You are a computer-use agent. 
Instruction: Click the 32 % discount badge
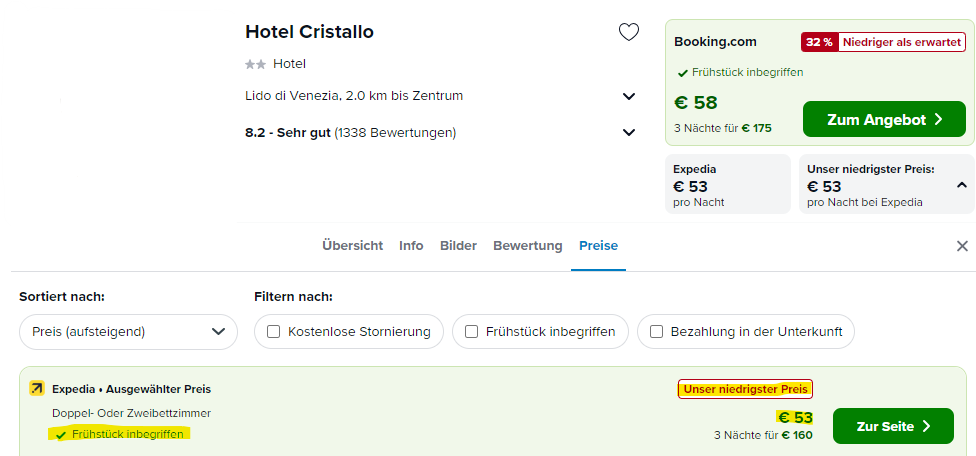click(819, 42)
